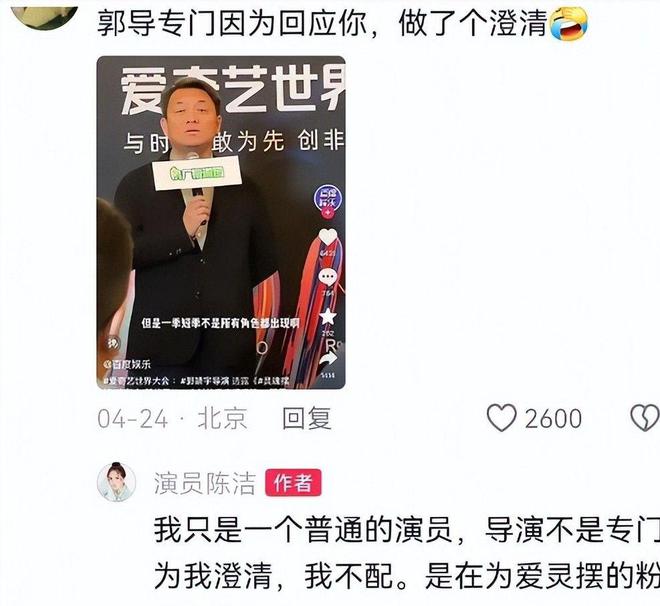This screenshot has height=606, width=660.
Task: Click the author reply text starting 我只是一个普通的演员
Action: (x=407, y=552)
